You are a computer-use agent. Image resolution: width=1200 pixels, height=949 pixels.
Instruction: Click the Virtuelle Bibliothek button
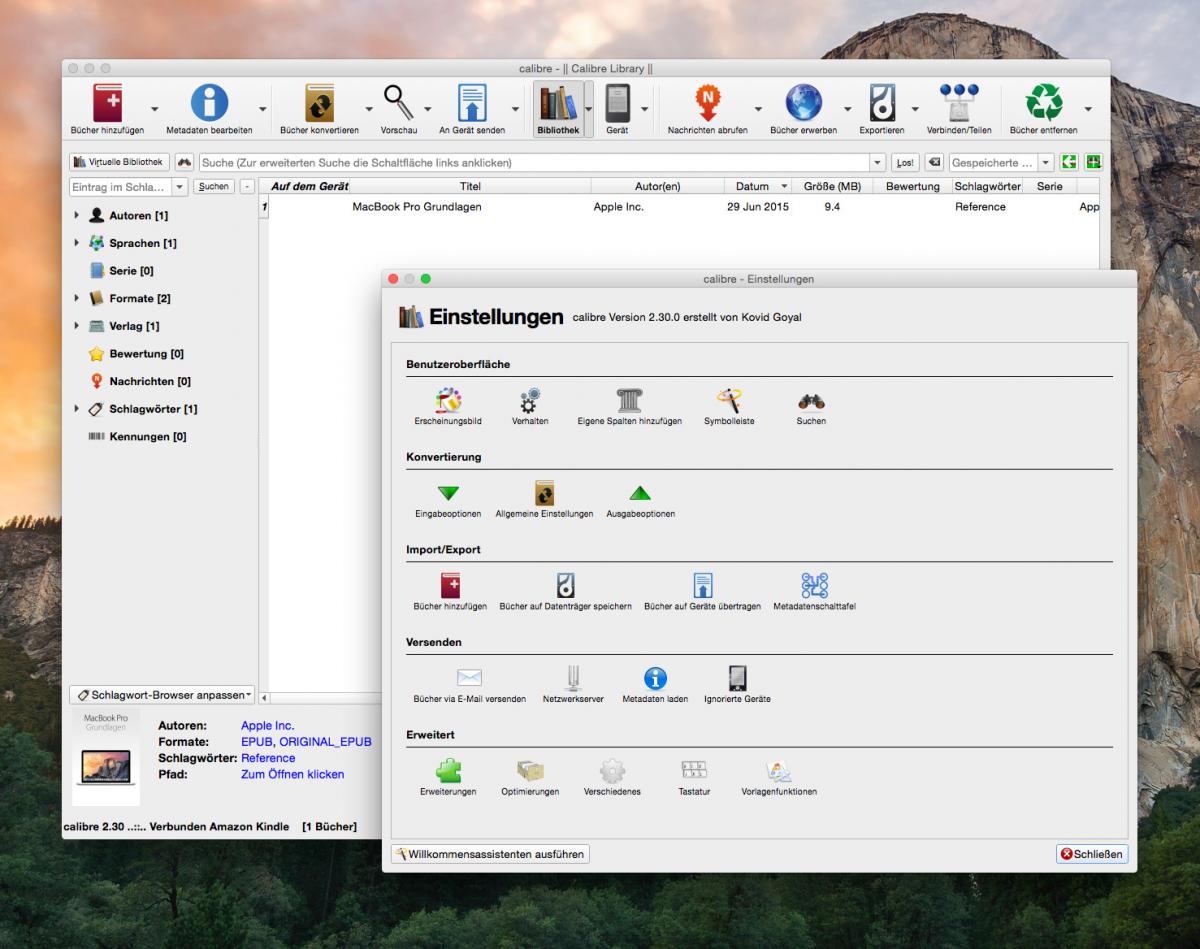pyautogui.click(x=119, y=162)
